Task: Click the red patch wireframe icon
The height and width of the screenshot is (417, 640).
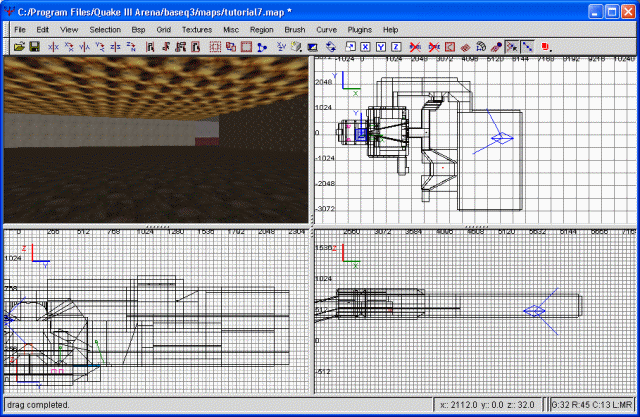Action: click(x=465, y=47)
